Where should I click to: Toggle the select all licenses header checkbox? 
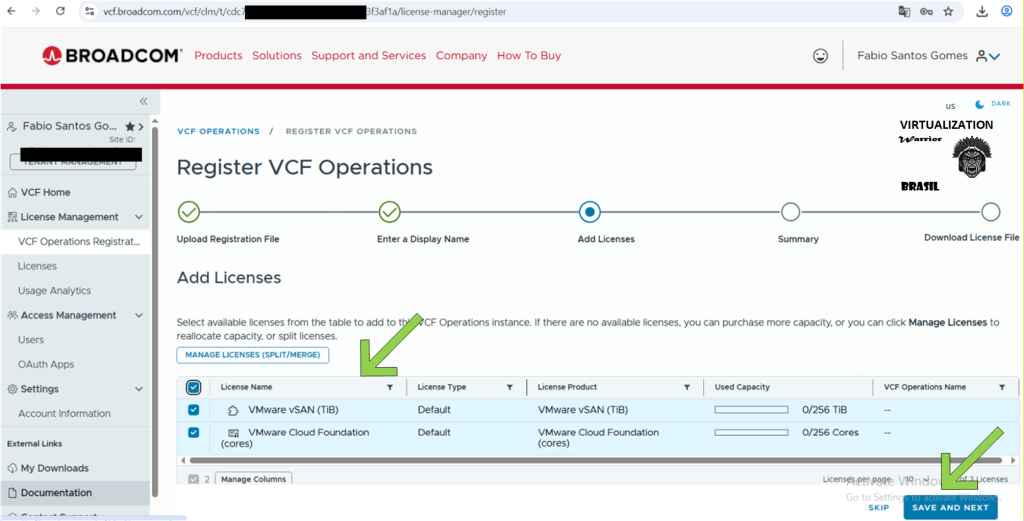(x=194, y=387)
